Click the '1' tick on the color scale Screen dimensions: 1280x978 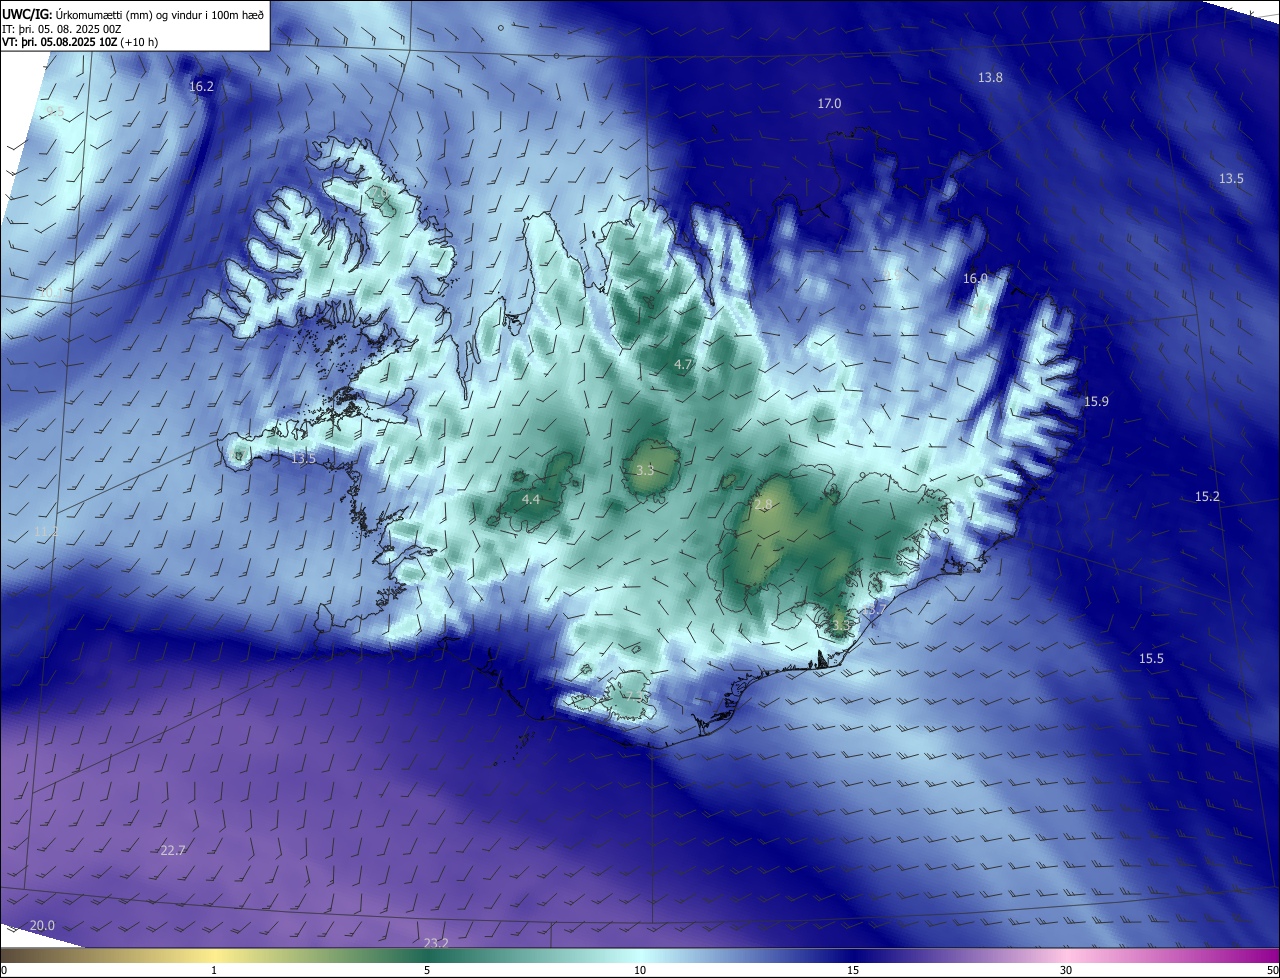click(x=214, y=970)
